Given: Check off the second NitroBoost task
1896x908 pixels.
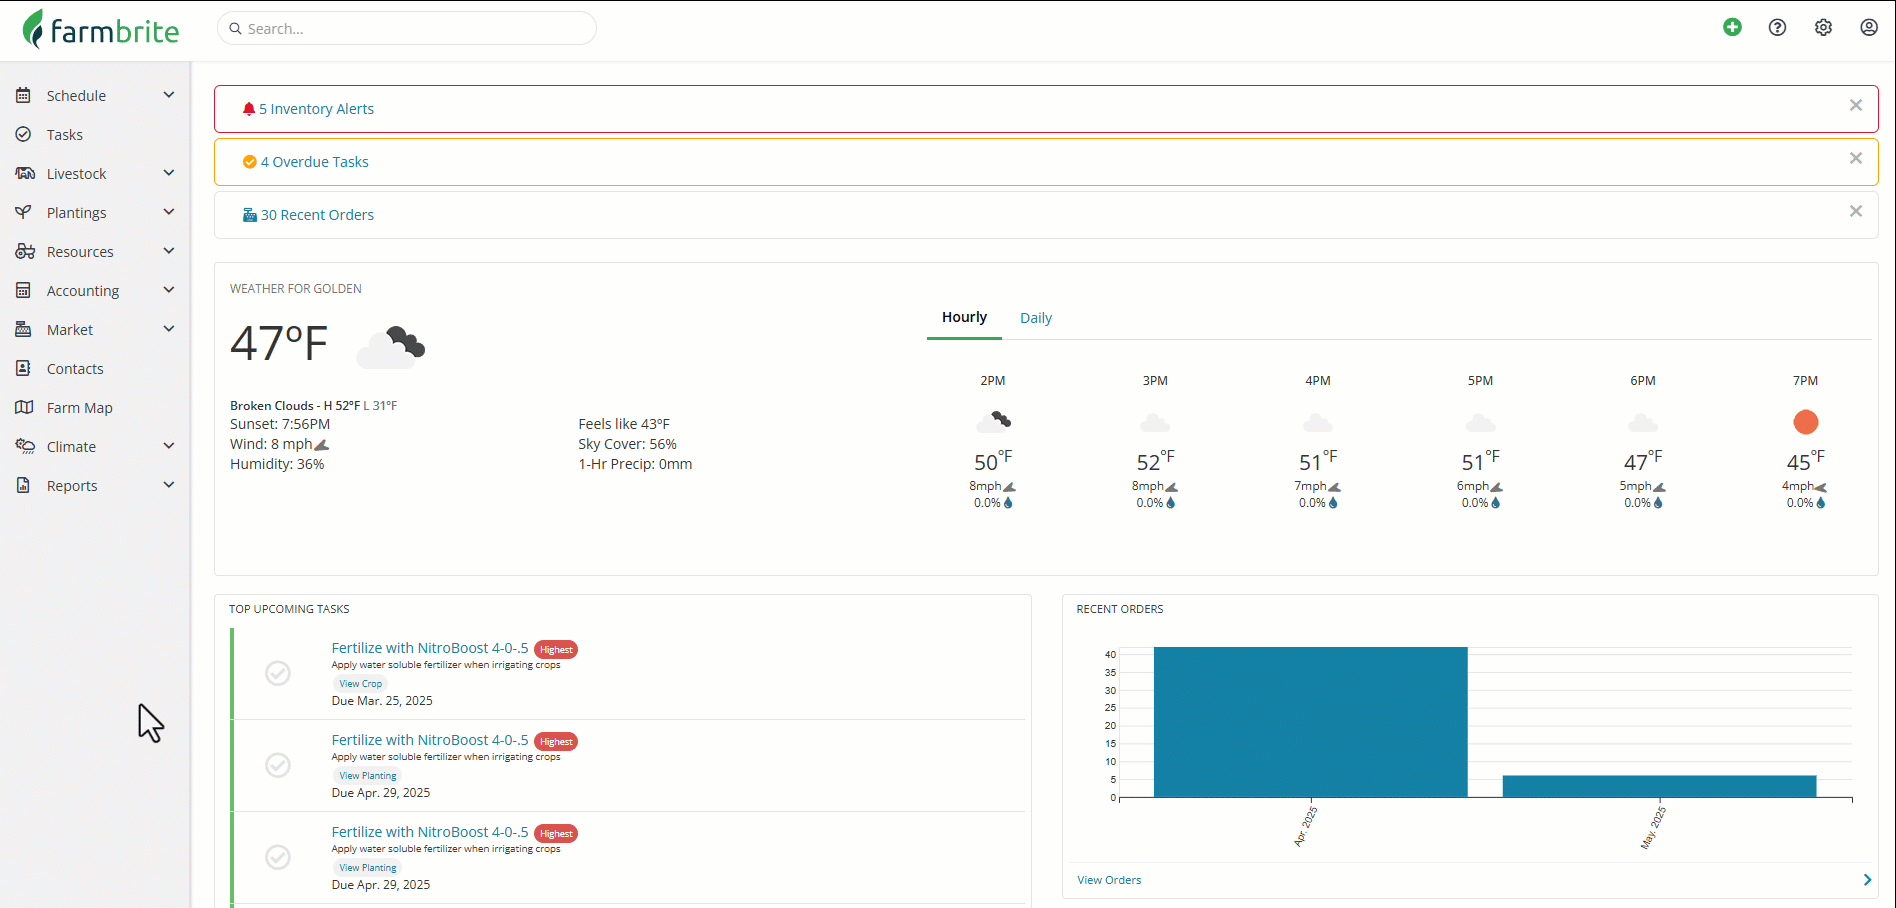Looking at the screenshot, I should (x=278, y=765).
